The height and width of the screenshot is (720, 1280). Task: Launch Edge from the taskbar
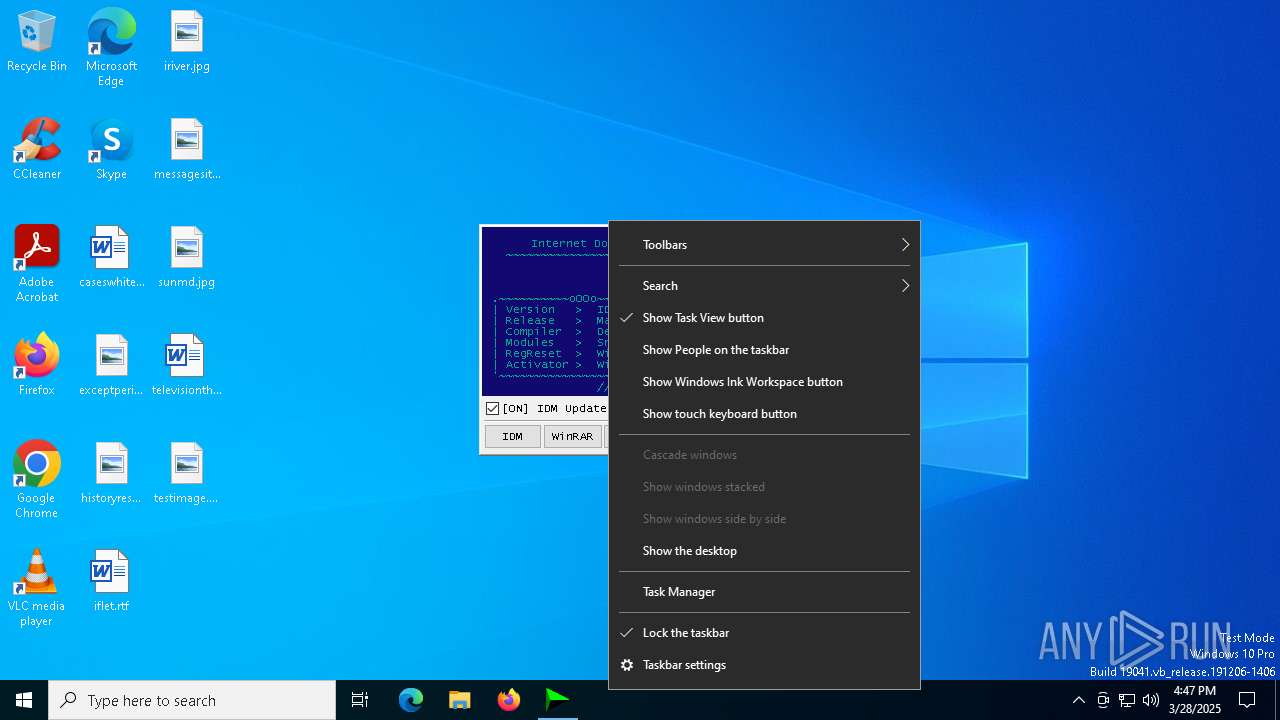[x=411, y=700]
